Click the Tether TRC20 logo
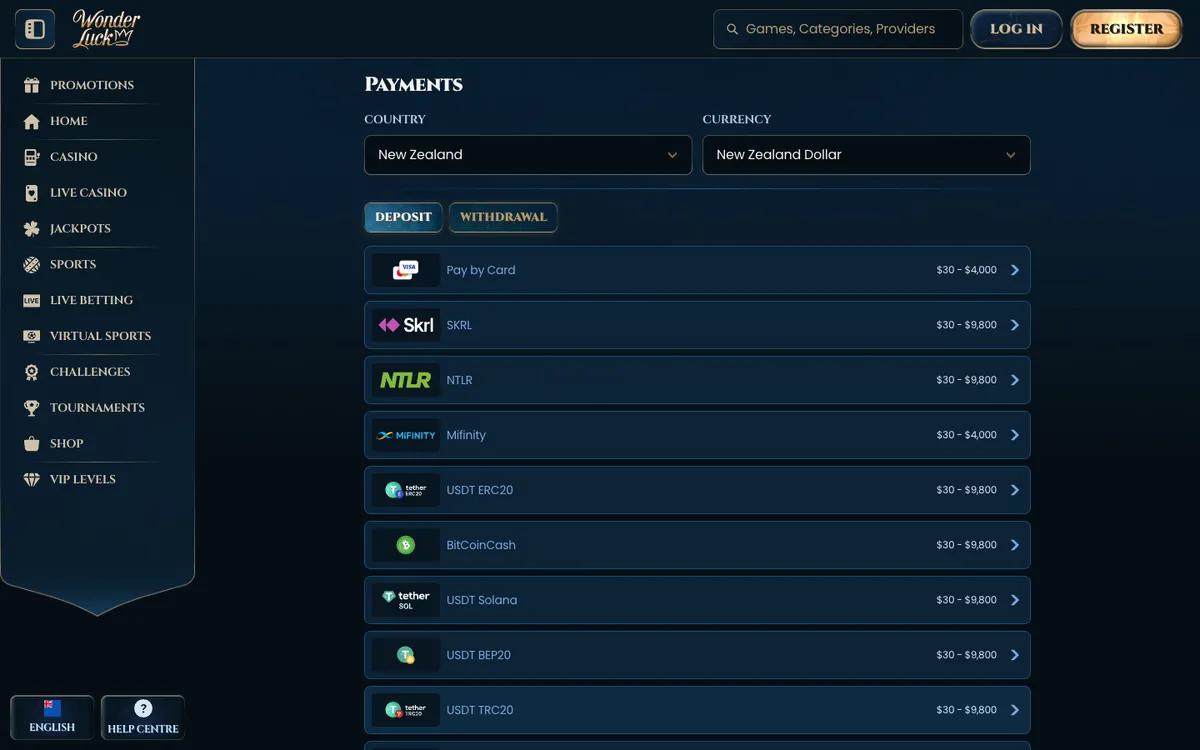 (x=406, y=710)
